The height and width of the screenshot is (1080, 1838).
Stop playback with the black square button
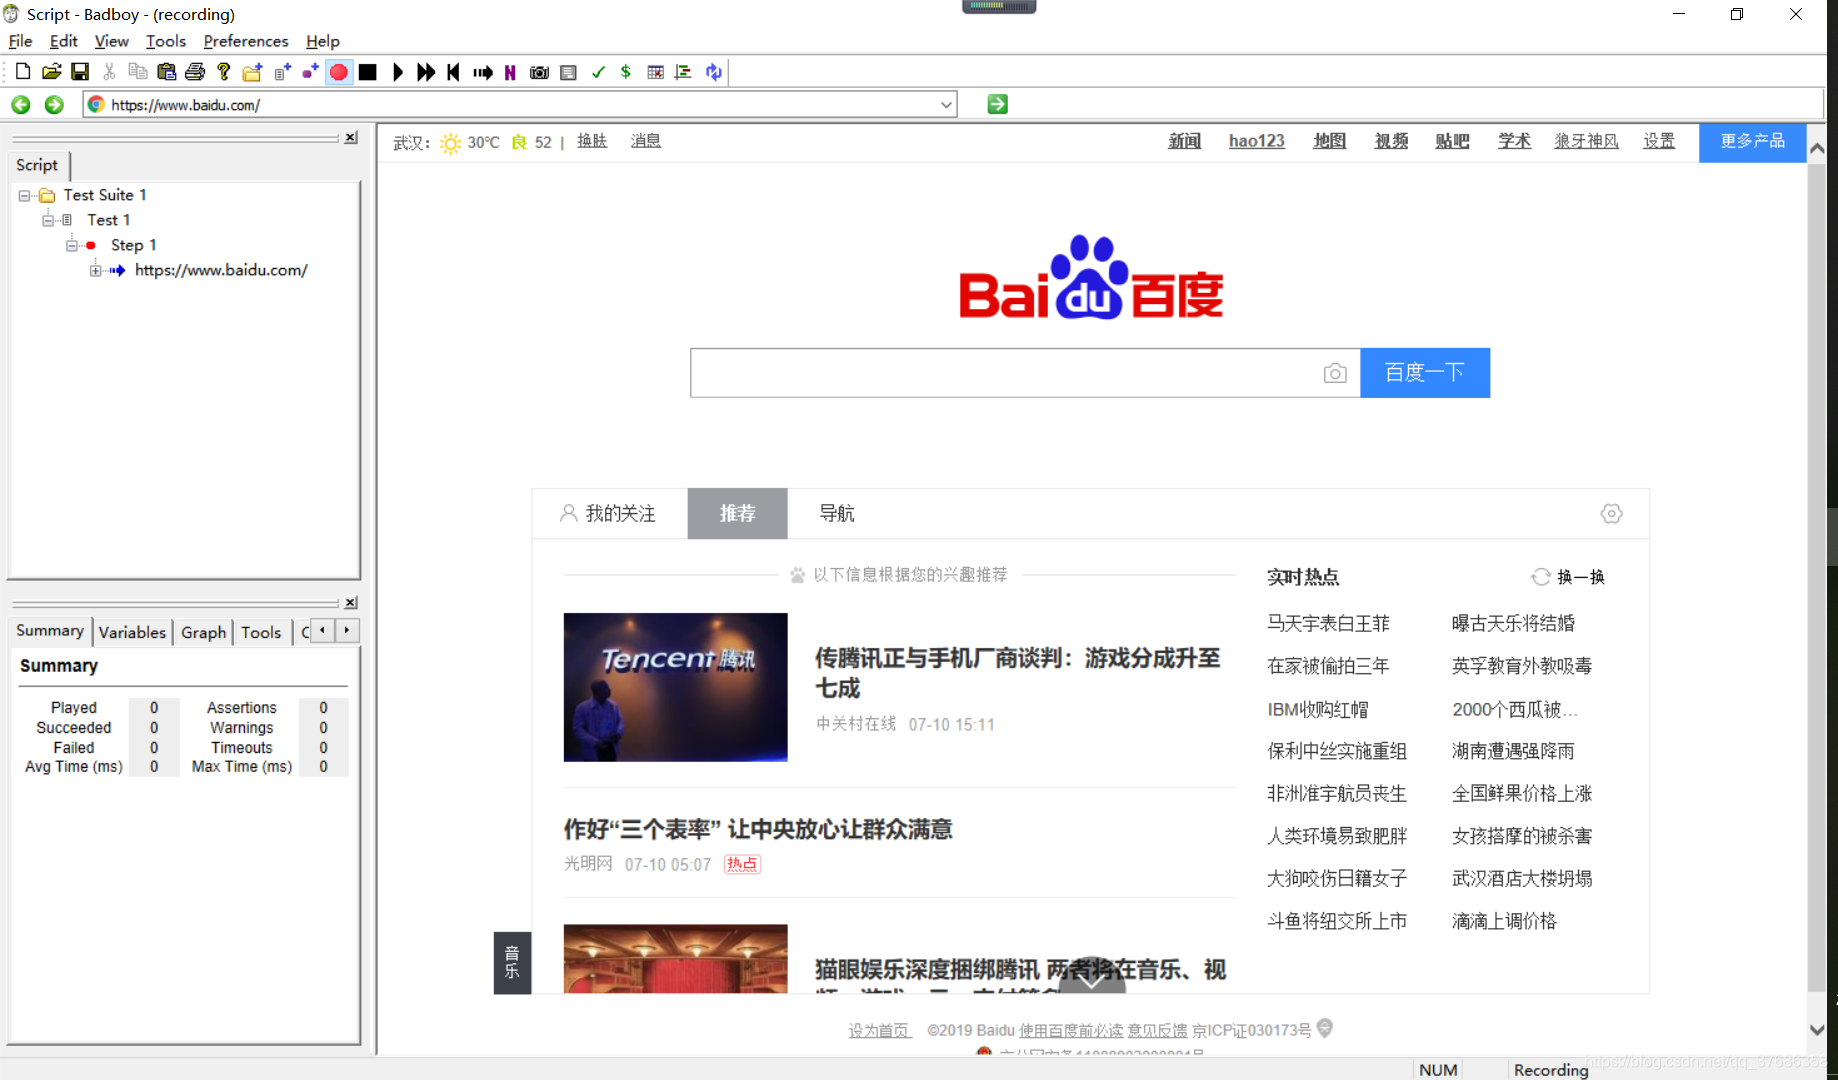pos(368,72)
